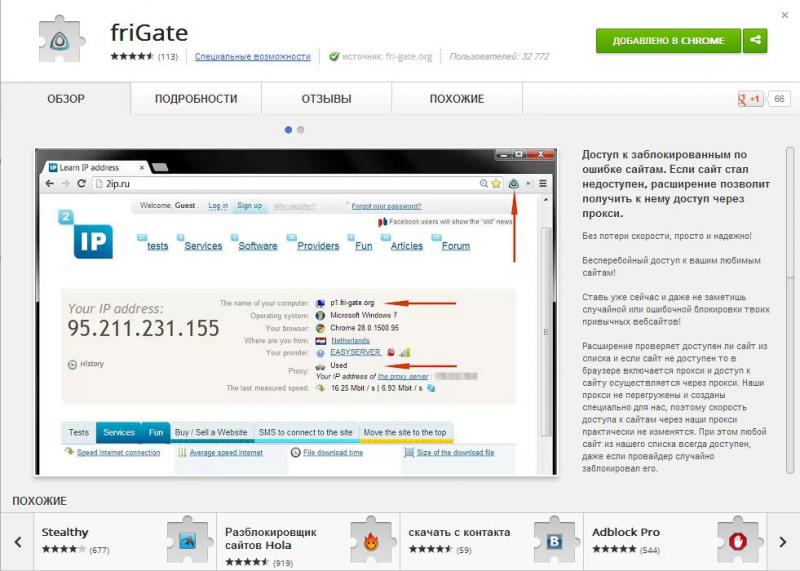Click 'Size of the download file' link
Image resolution: width=800 pixels, height=571 pixels.
click(455, 453)
